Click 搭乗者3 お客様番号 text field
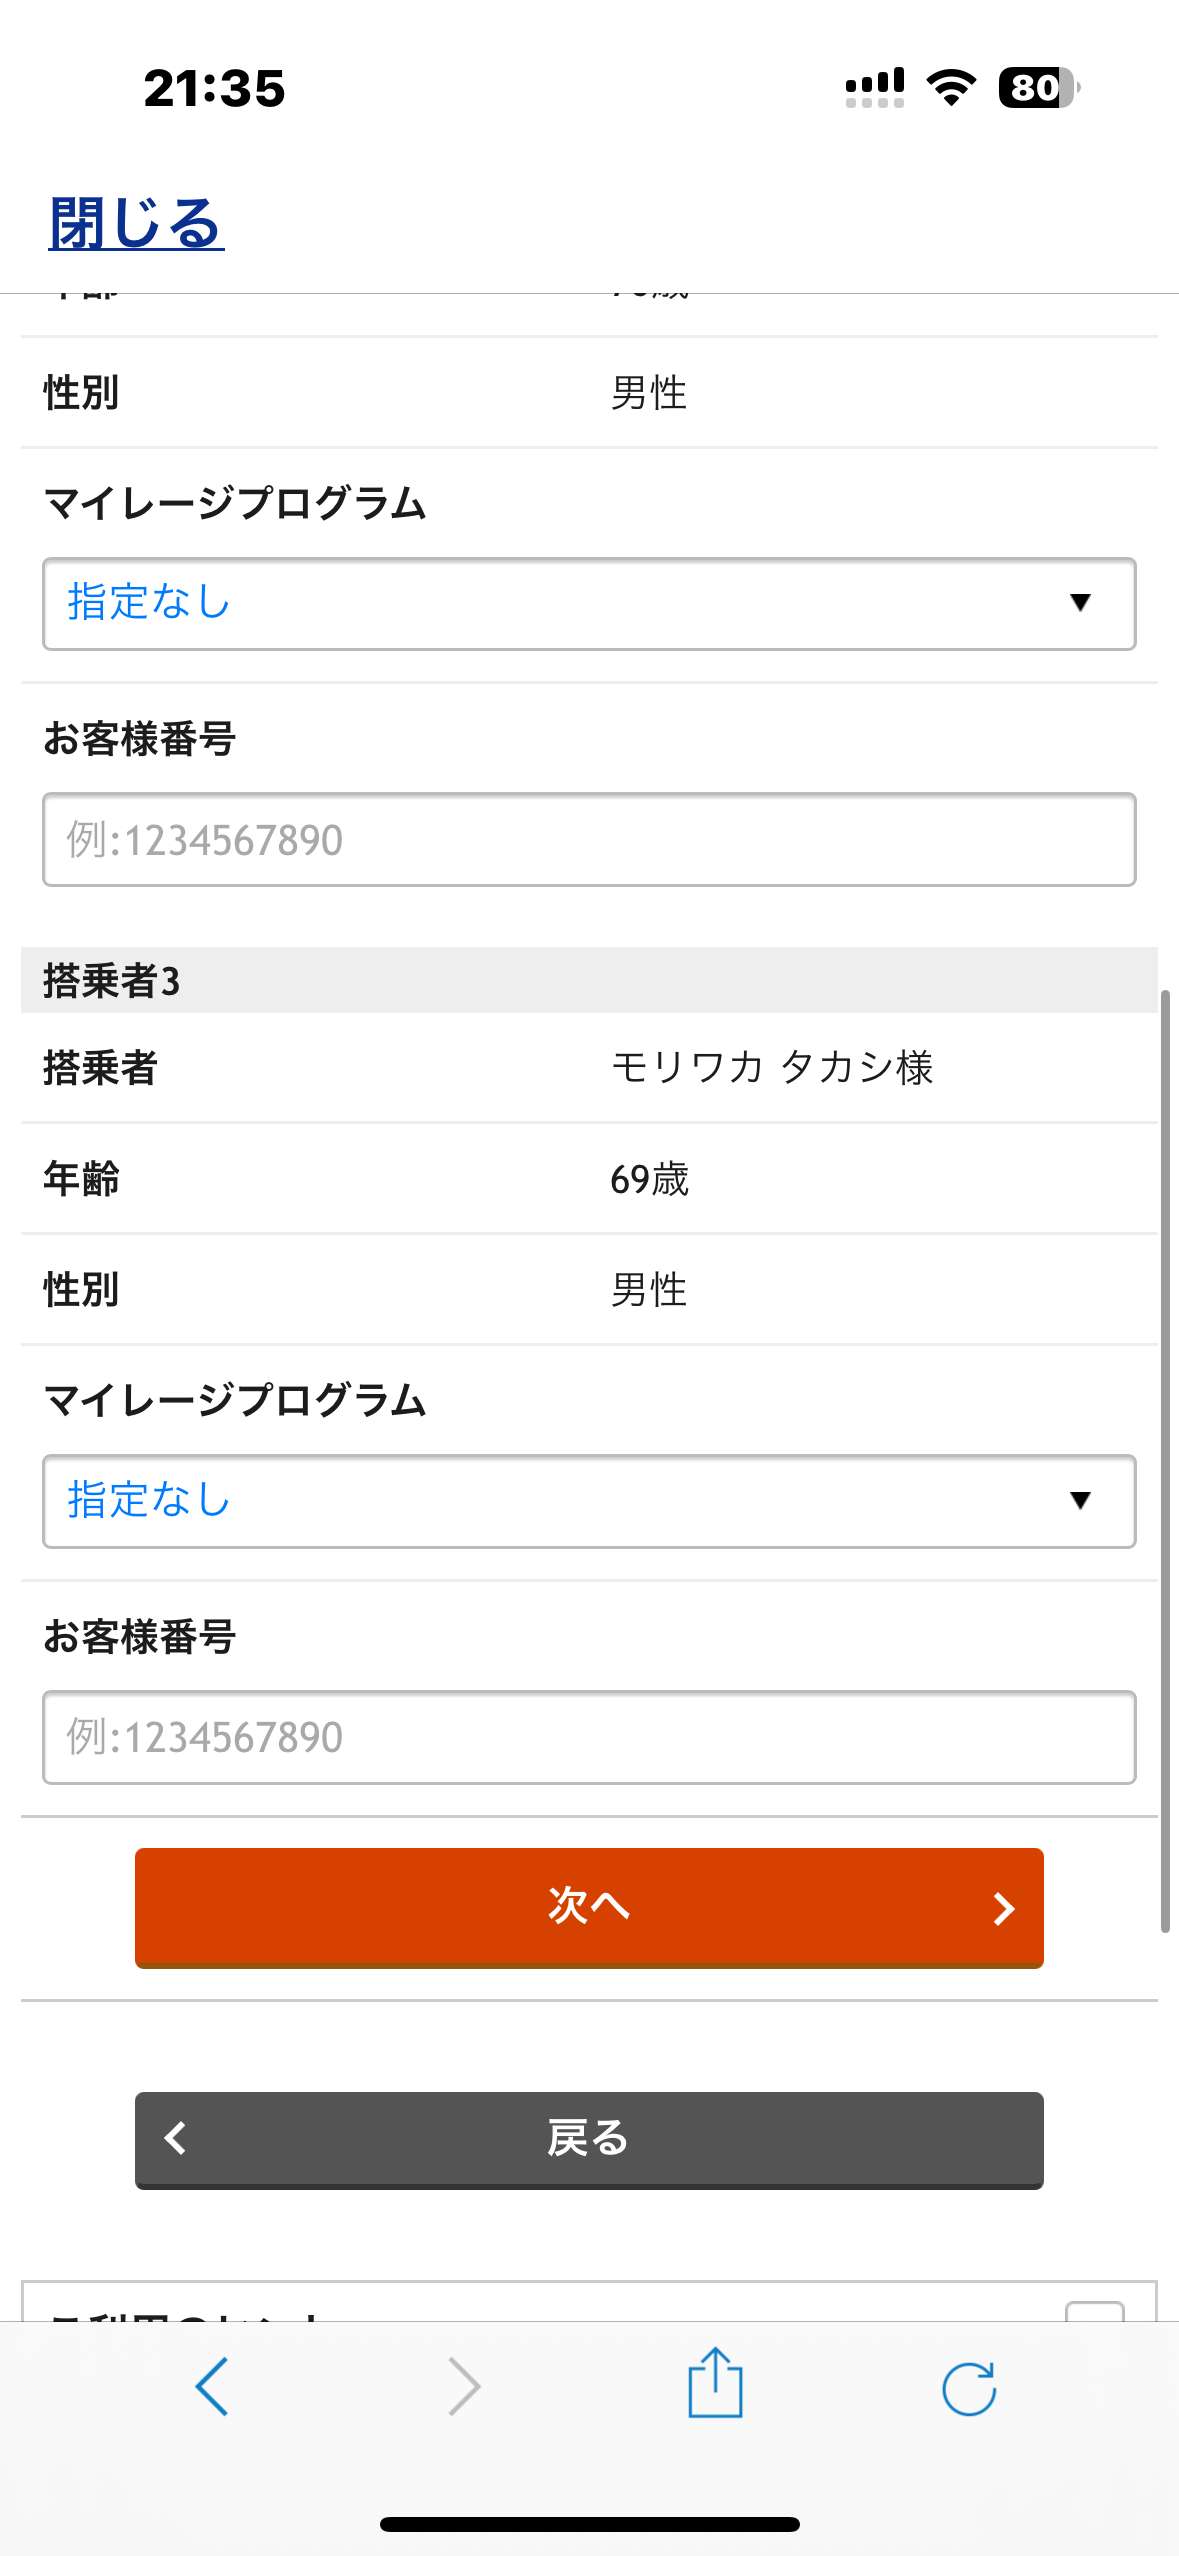Image resolution: width=1179 pixels, height=2556 pixels. pos(588,1737)
